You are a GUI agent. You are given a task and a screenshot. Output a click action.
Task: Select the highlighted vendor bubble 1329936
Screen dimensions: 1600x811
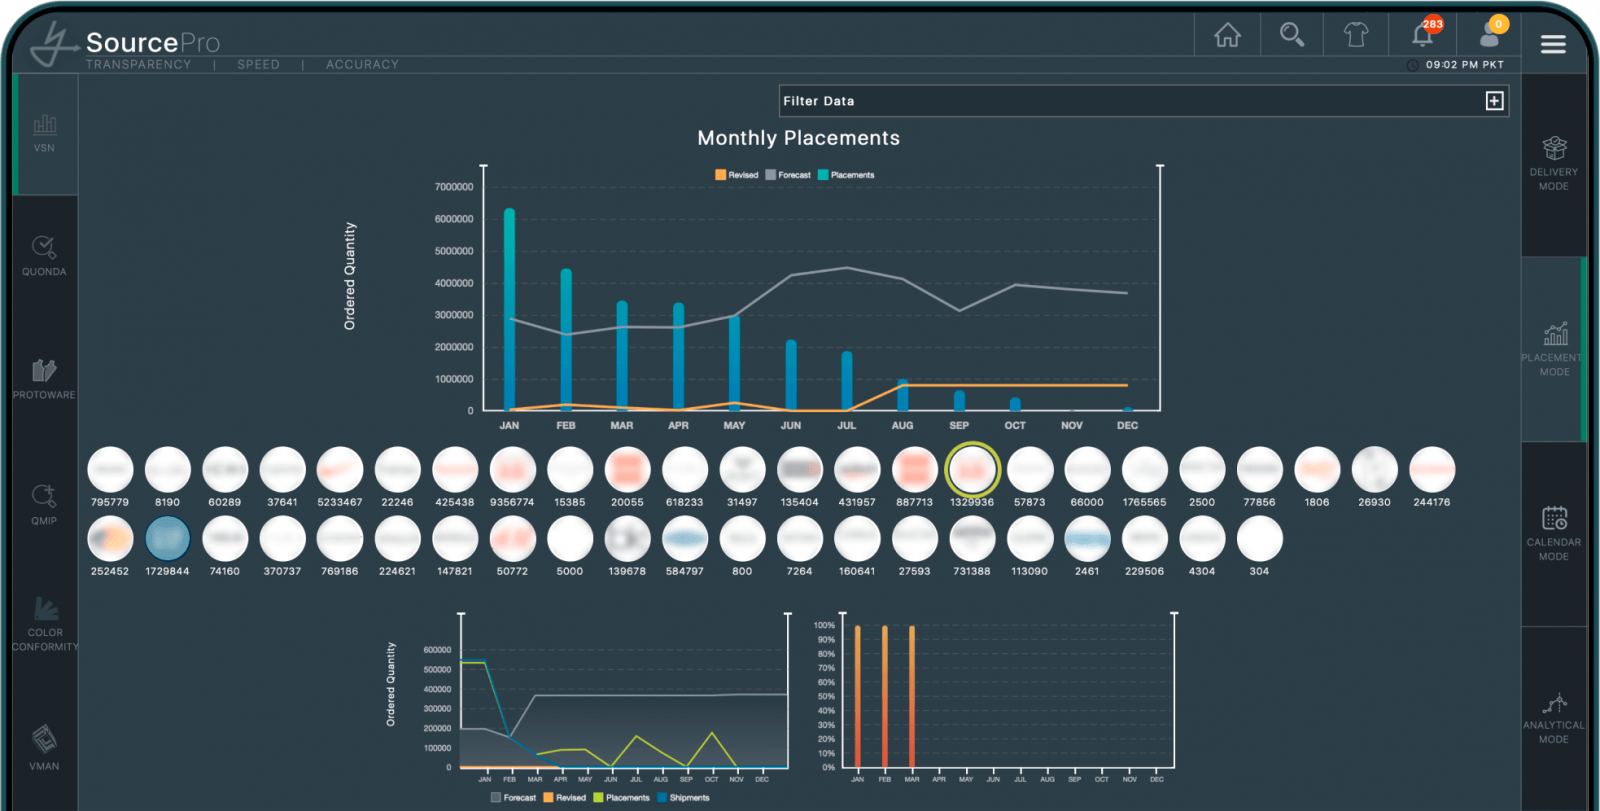click(x=972, y=469)
